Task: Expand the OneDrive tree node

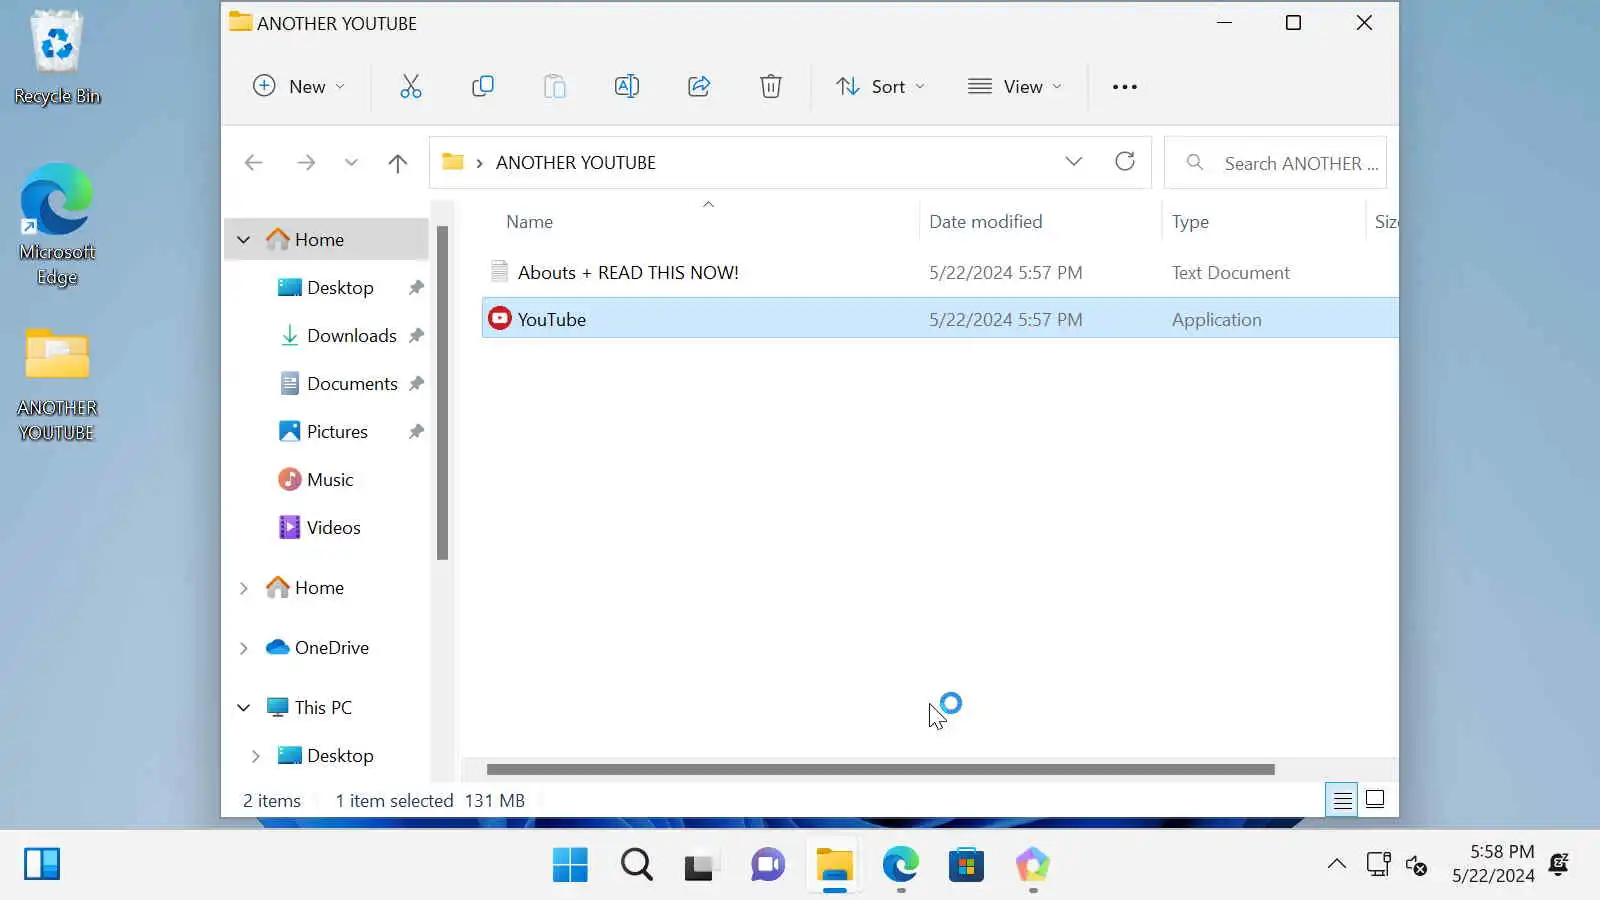Action: [244, 648]
